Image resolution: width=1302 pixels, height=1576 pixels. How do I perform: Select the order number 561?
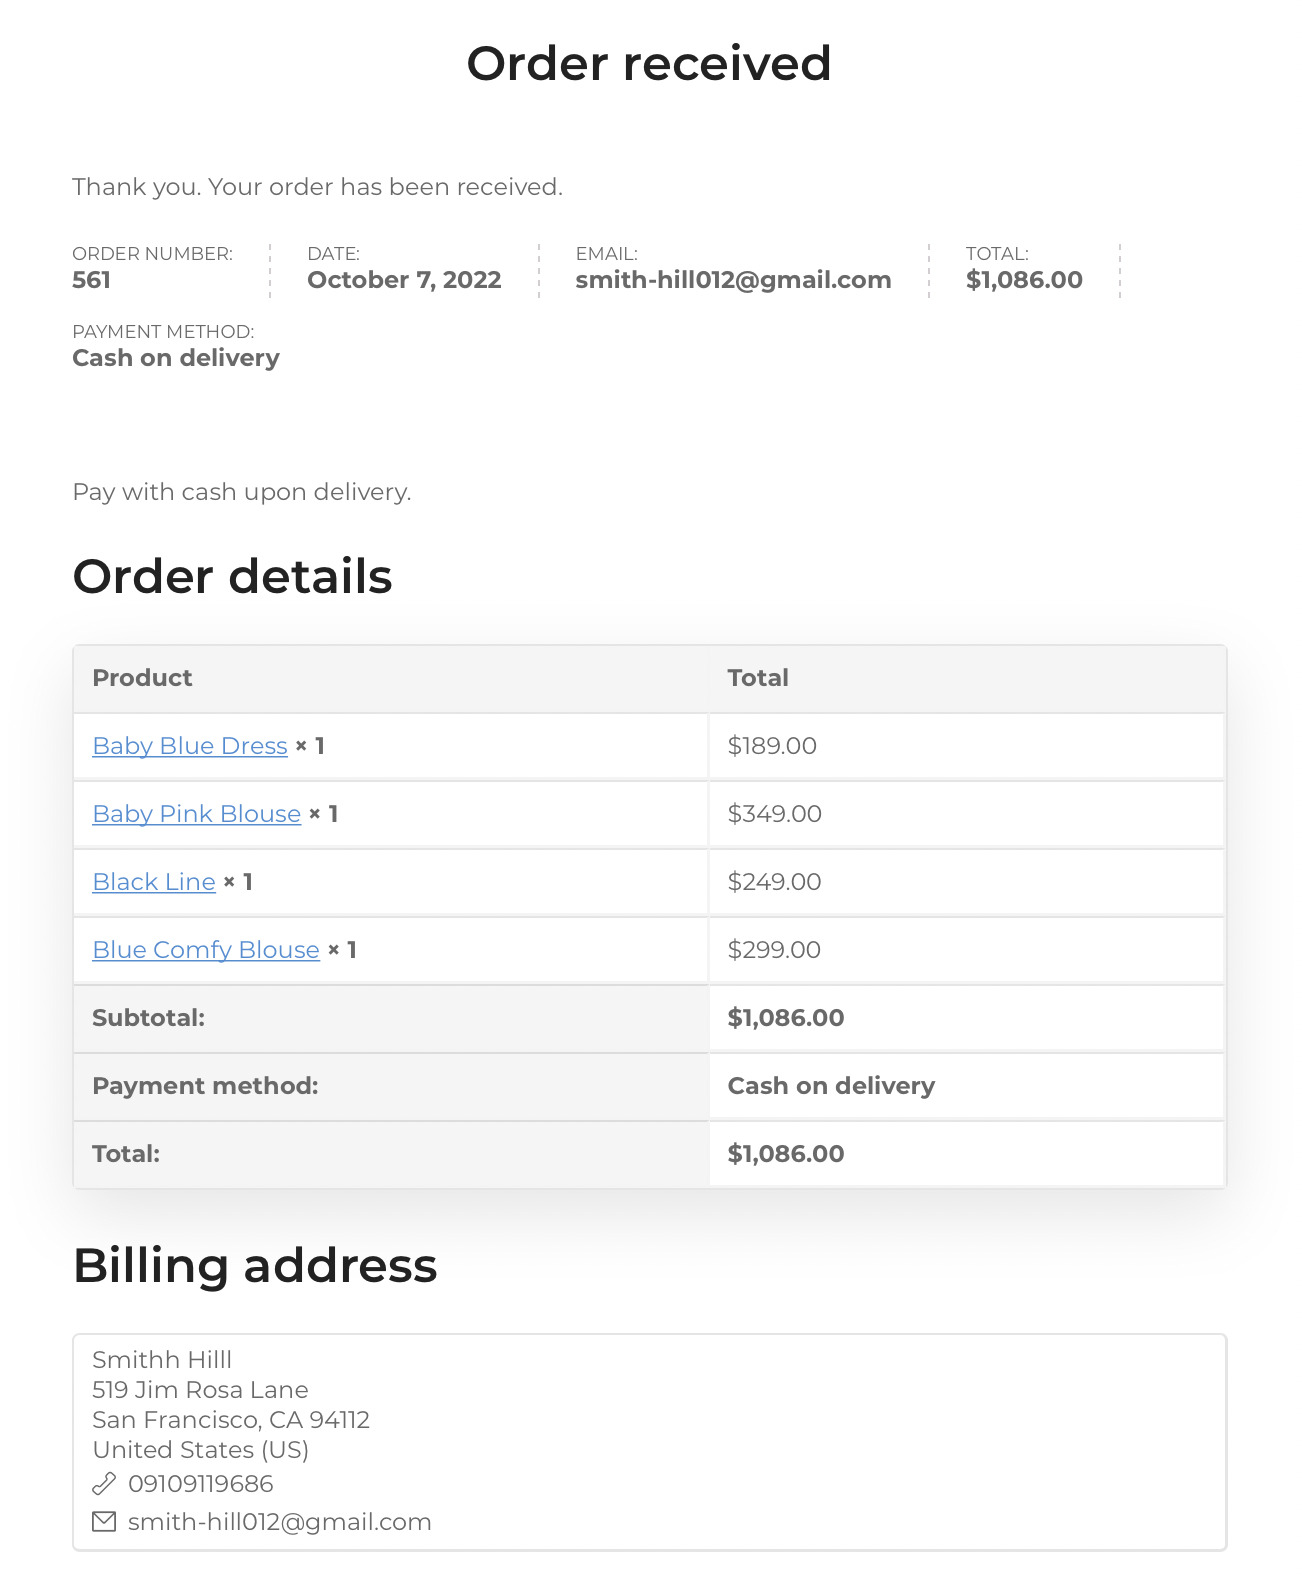pyautogui.click(x=91, y=280)
